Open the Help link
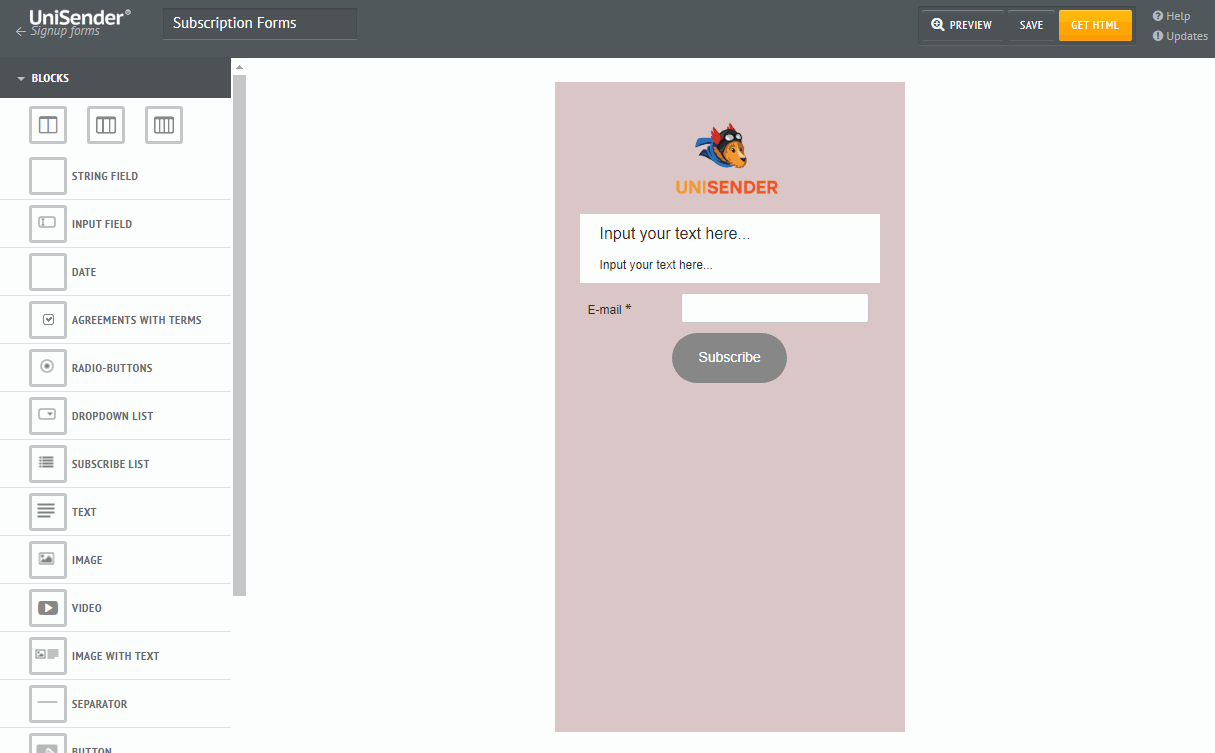 1171,16
